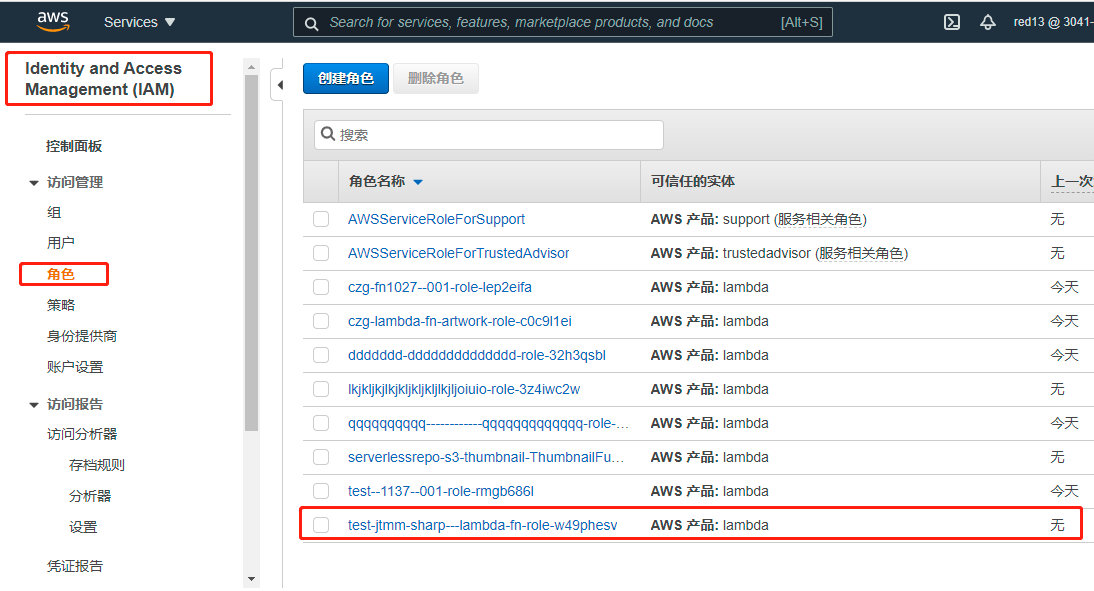
Task: Open the AWSServiceRoleForTrustedAdvisor role link
Action: click(x=458, y=253)
